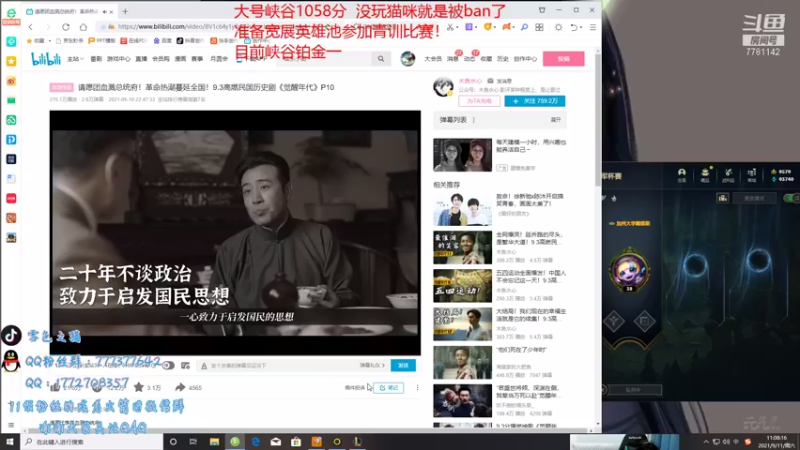Click the browser back arrow

[31, 27]
